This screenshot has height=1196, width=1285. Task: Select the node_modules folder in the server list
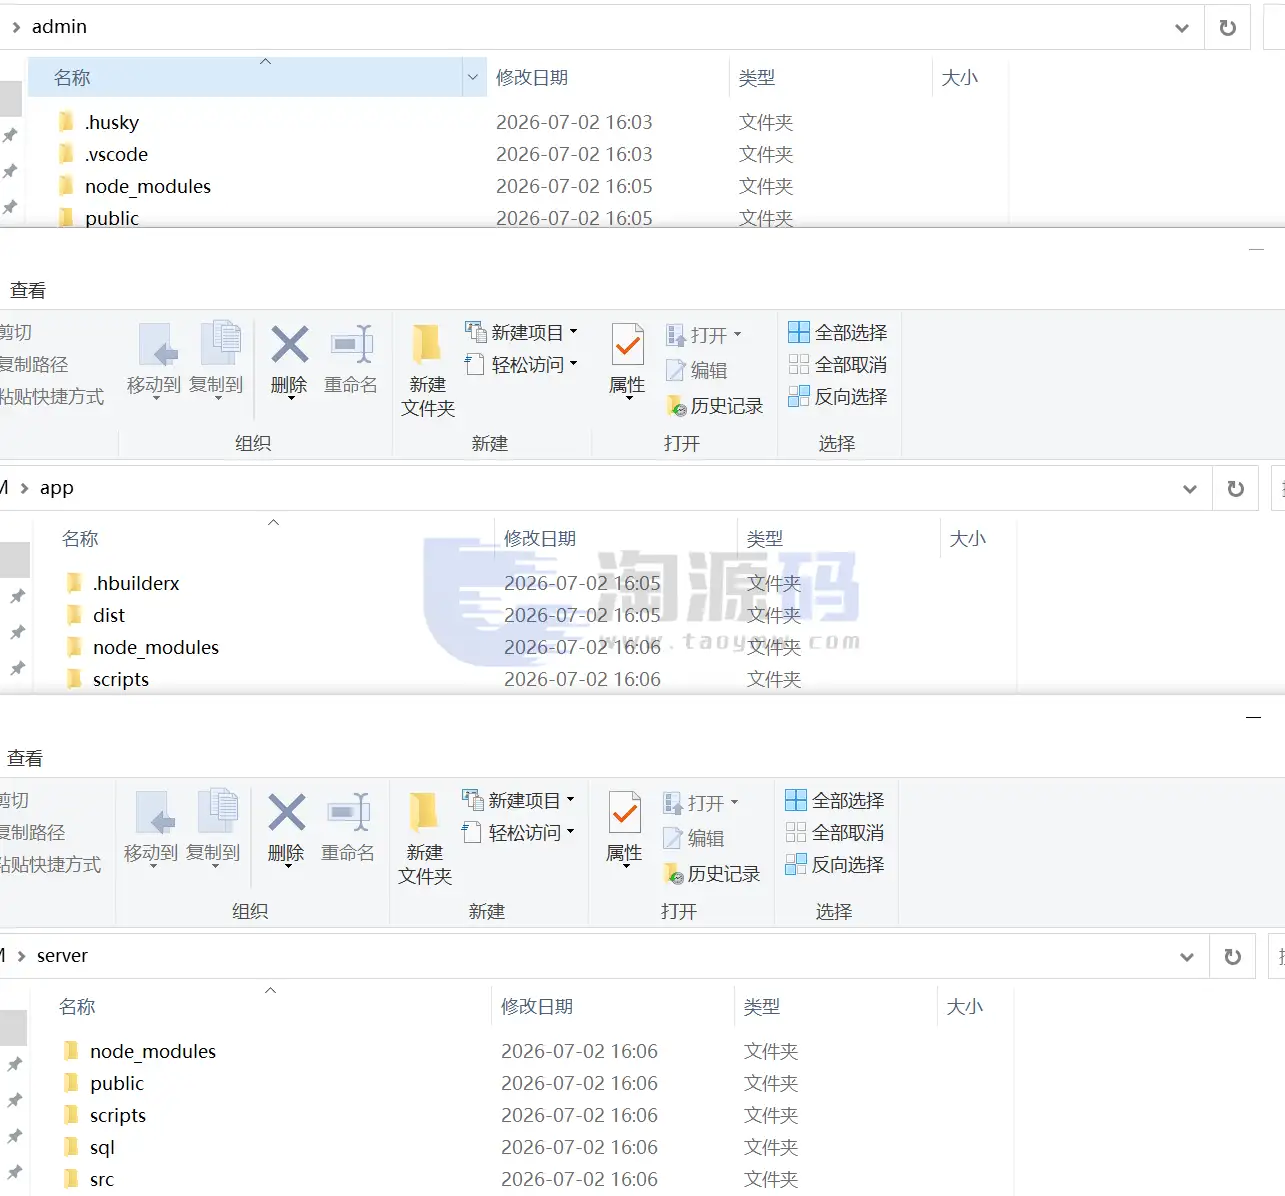153,1051
